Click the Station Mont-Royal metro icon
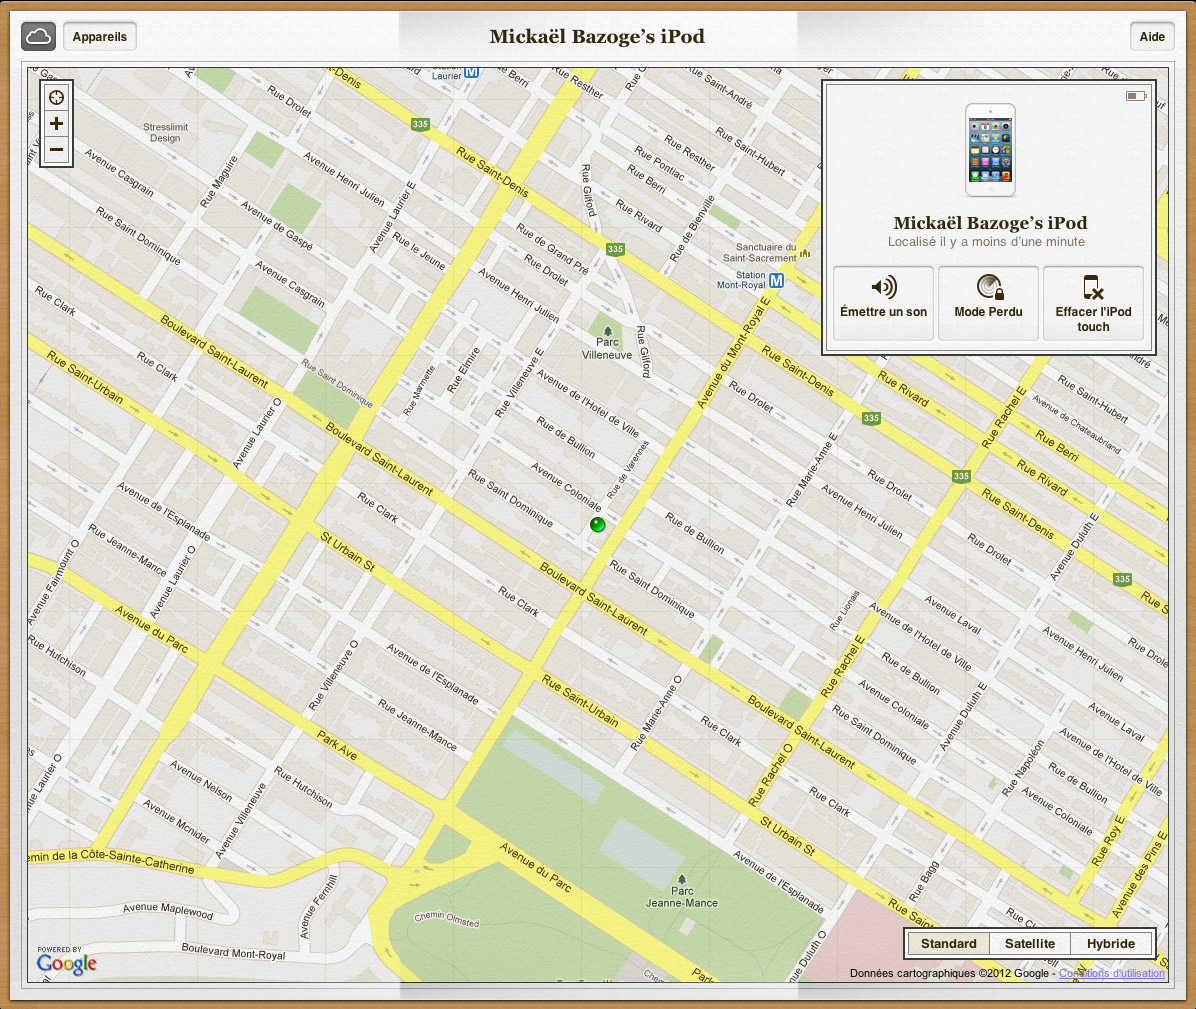Viewport: 1196px width, 1009px height. tap(776, 281)
